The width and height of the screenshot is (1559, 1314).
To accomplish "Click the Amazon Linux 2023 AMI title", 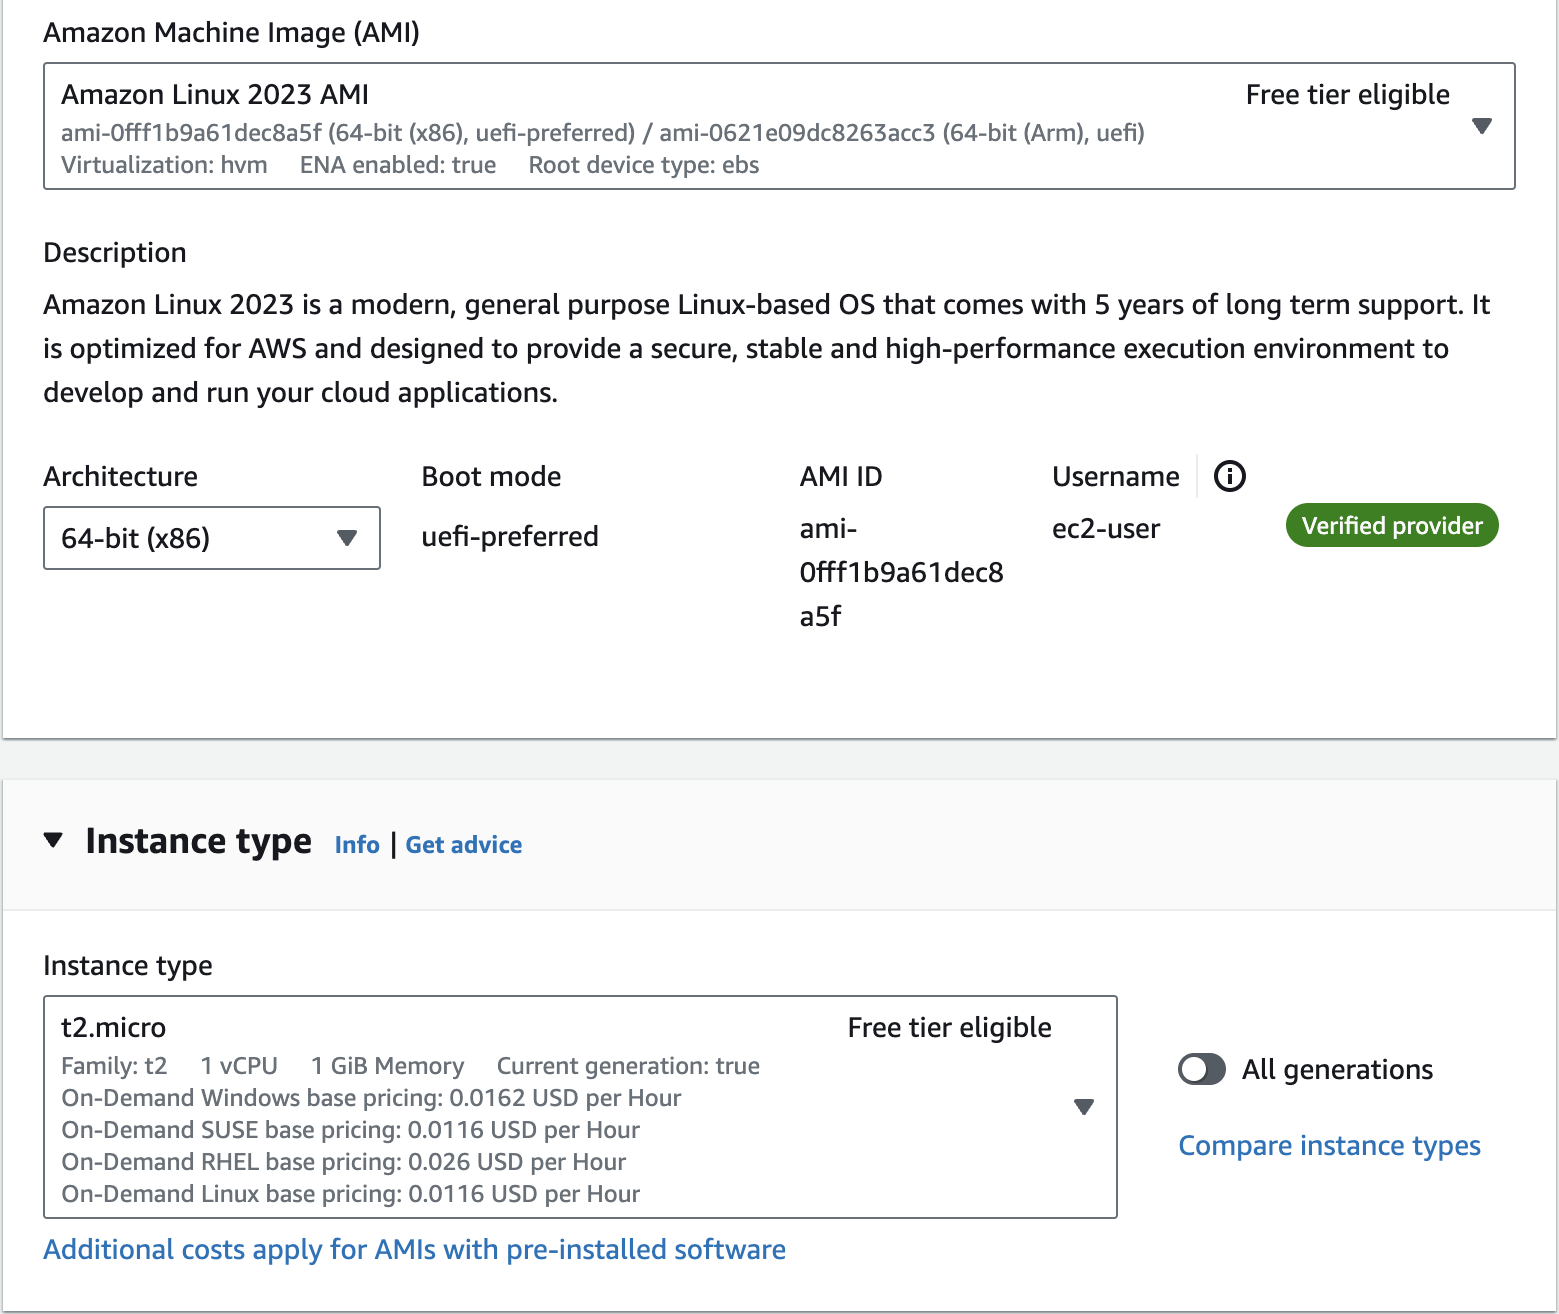I will pos(215,94).
